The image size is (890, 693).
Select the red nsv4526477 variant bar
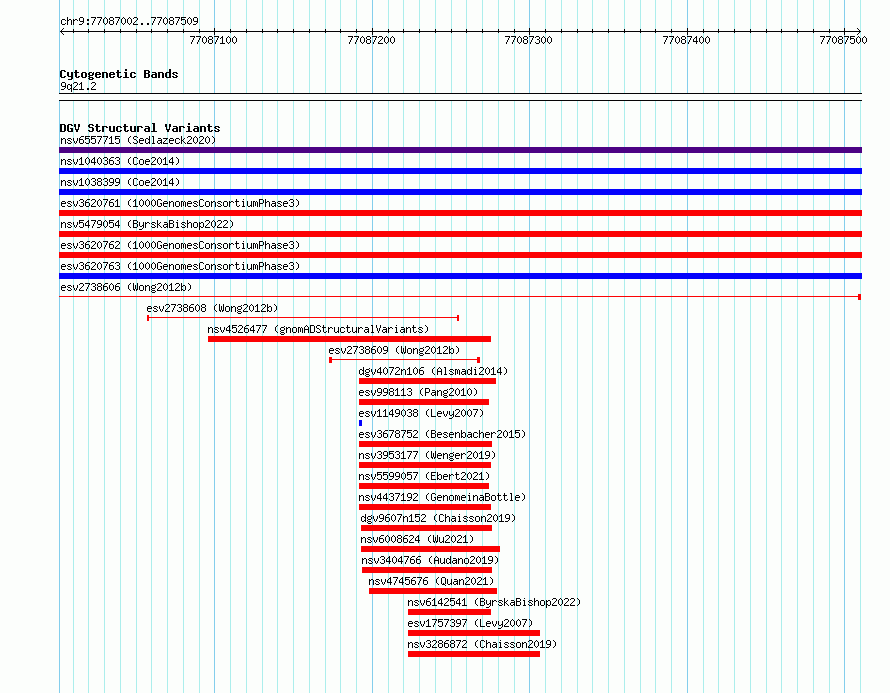350,339
